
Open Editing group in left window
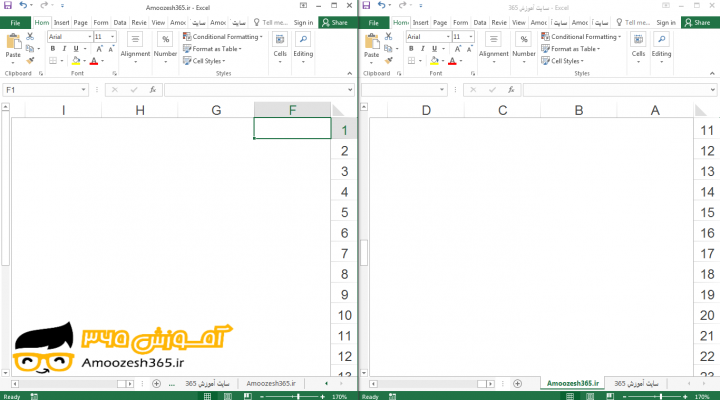coord(303,47)
